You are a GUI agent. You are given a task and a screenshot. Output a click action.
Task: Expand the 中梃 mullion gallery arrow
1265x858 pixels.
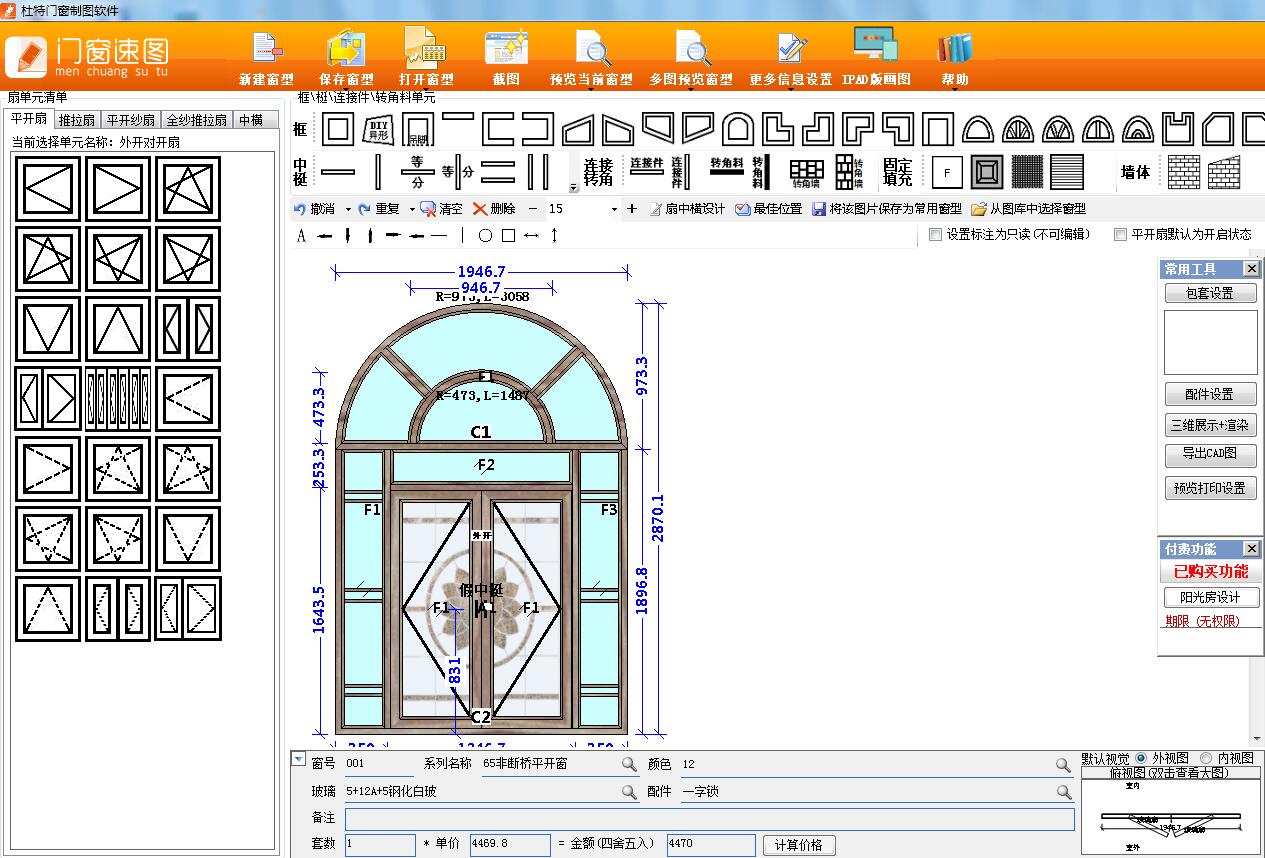[x=574, y=187]
